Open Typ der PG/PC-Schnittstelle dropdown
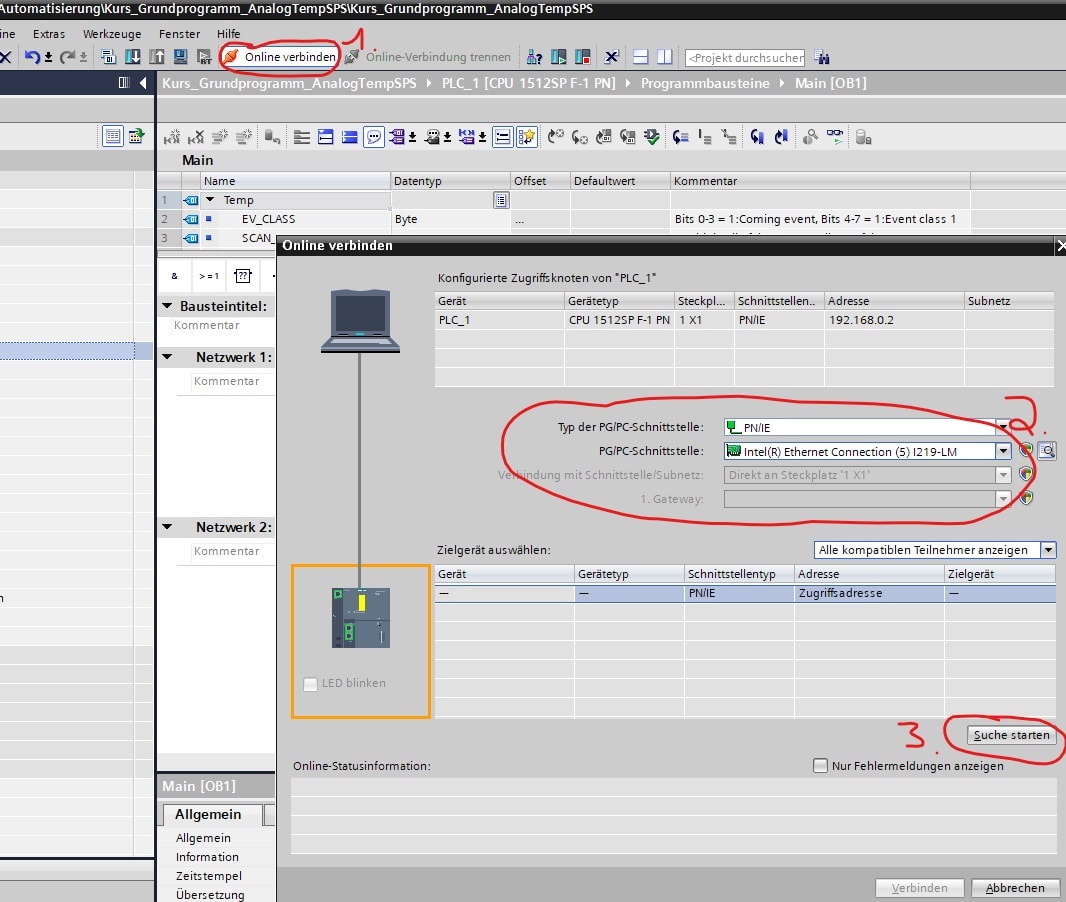The width and height of the screenshot is (1066, 902). (1002, 428)
